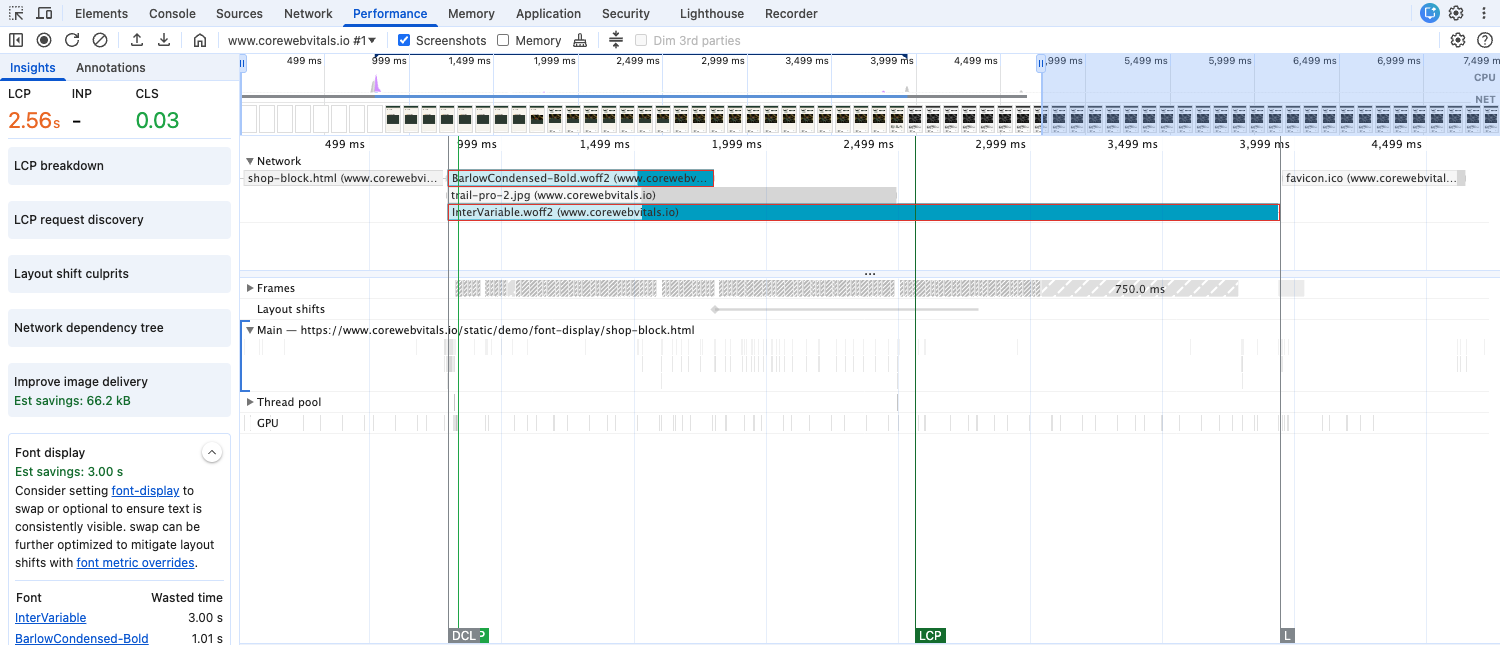Click the InterVariable font link
The image size is (1500, 645).
point(50,618)
